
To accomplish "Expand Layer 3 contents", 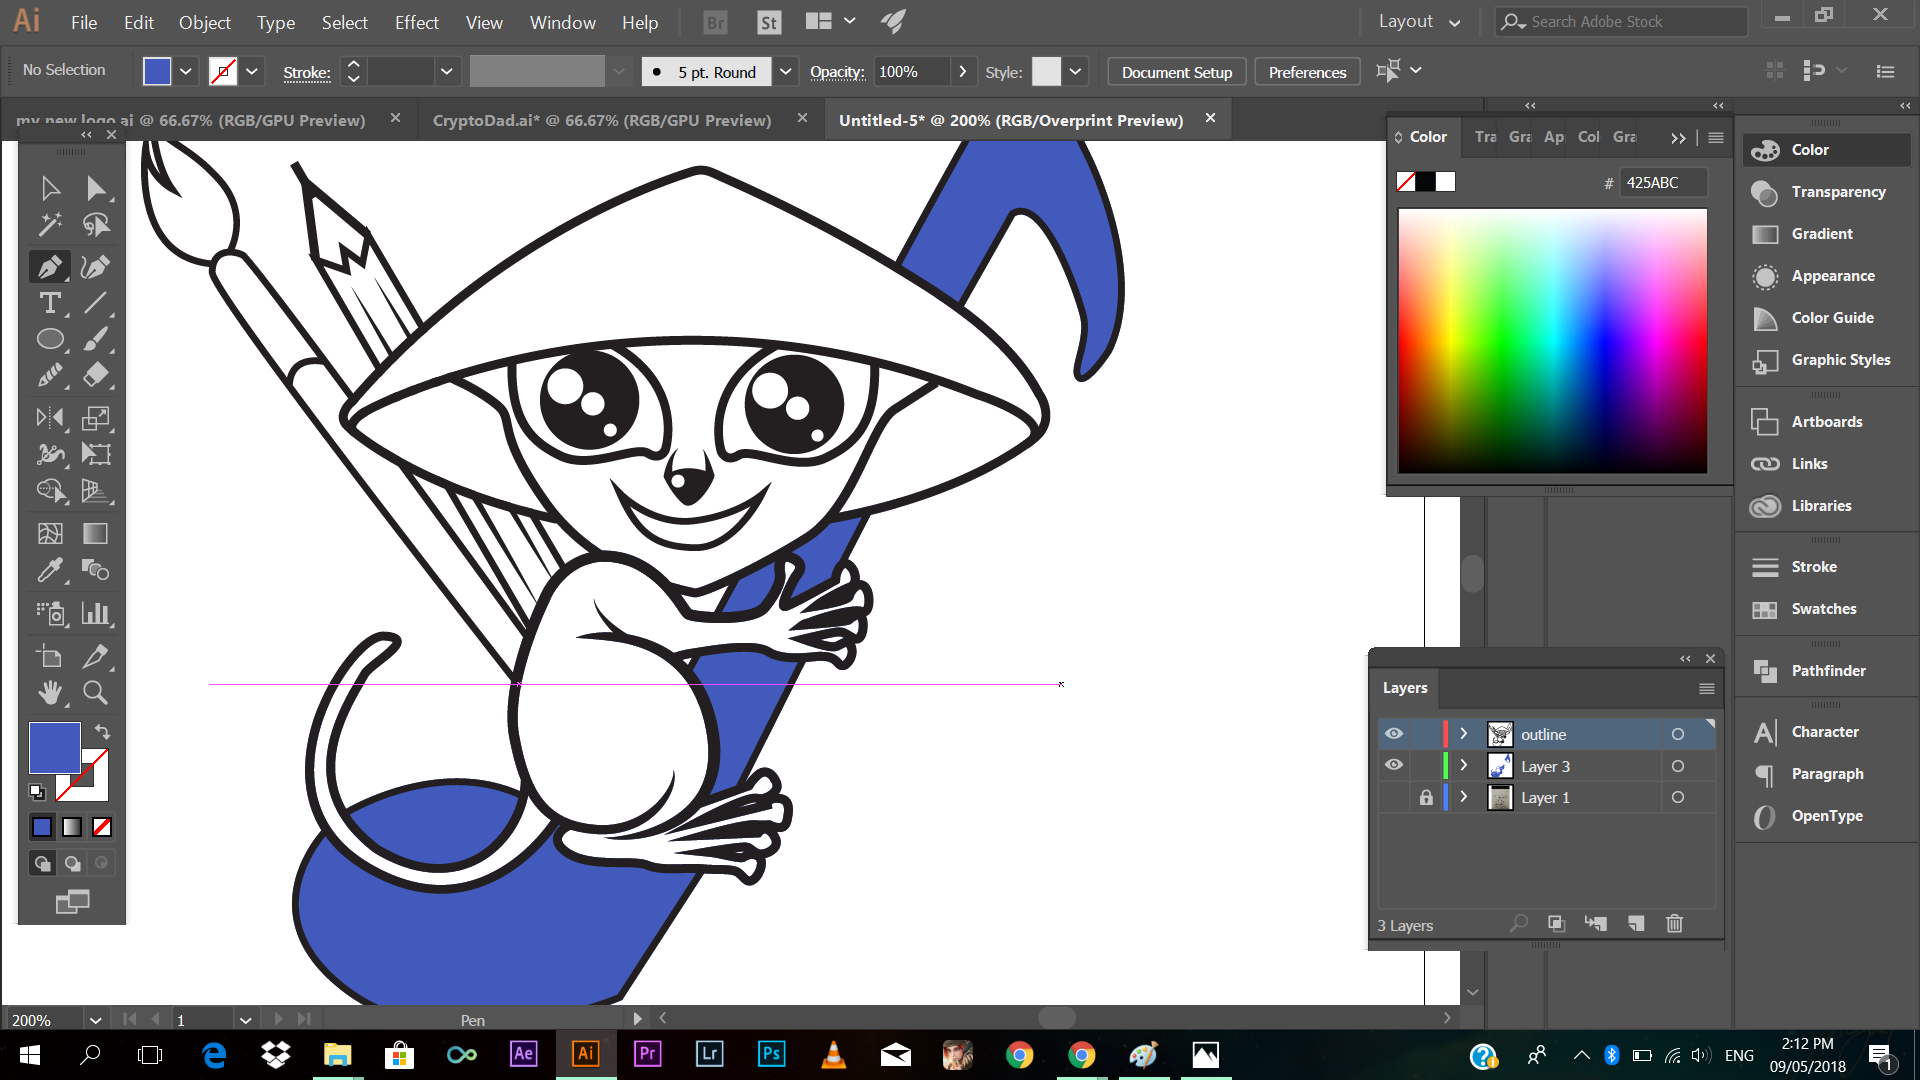I will [1464, 766].
